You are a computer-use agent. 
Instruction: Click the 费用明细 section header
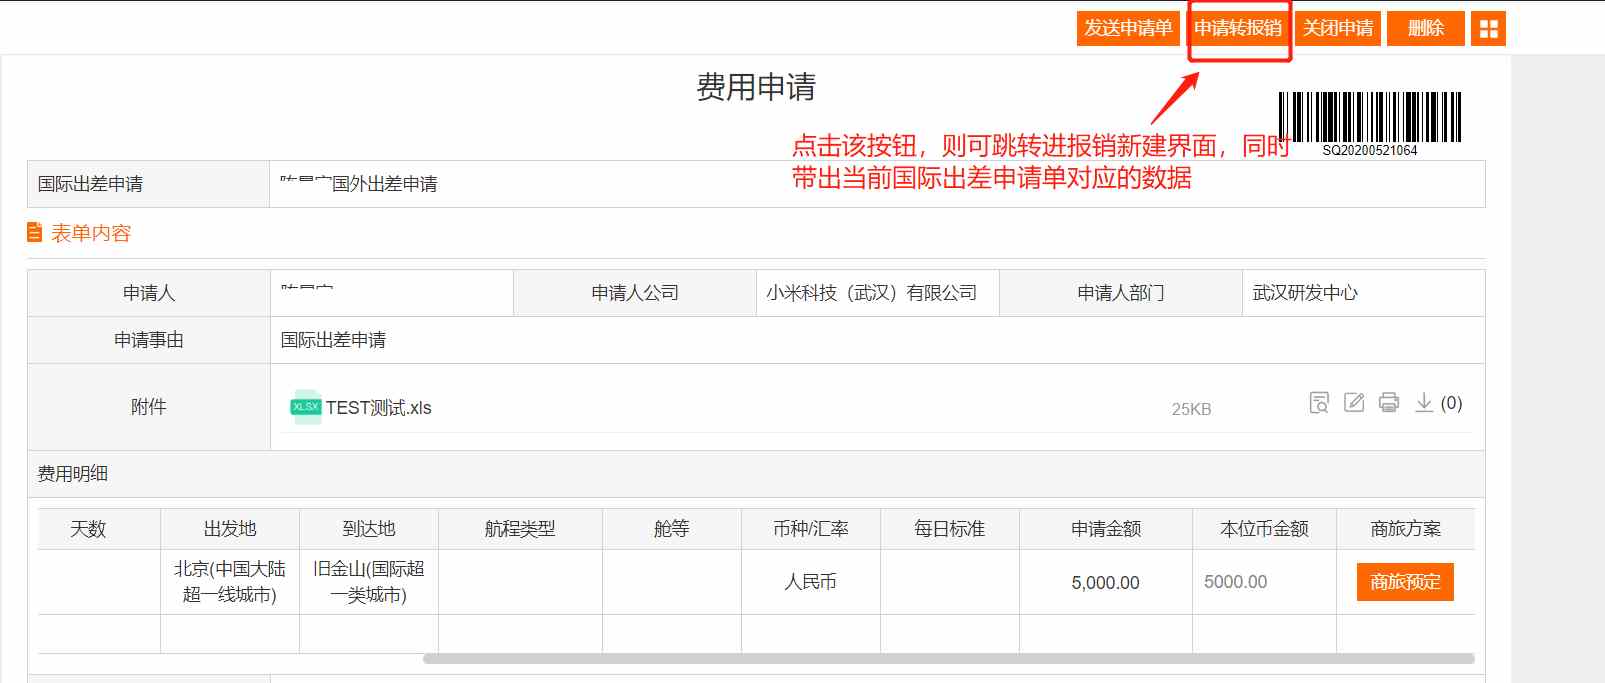(72, 474)
